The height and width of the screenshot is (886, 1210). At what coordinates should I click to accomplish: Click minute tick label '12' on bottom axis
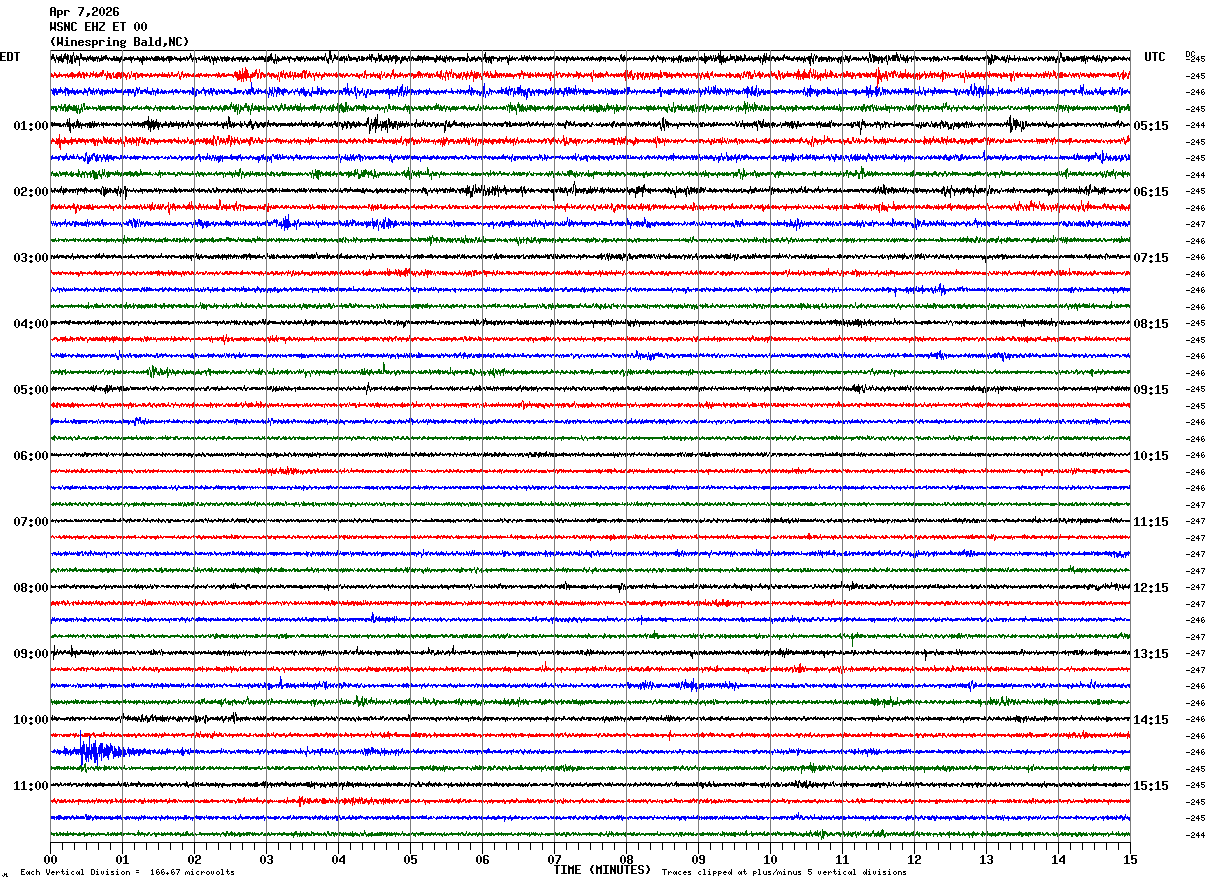[x=914, y=859]
